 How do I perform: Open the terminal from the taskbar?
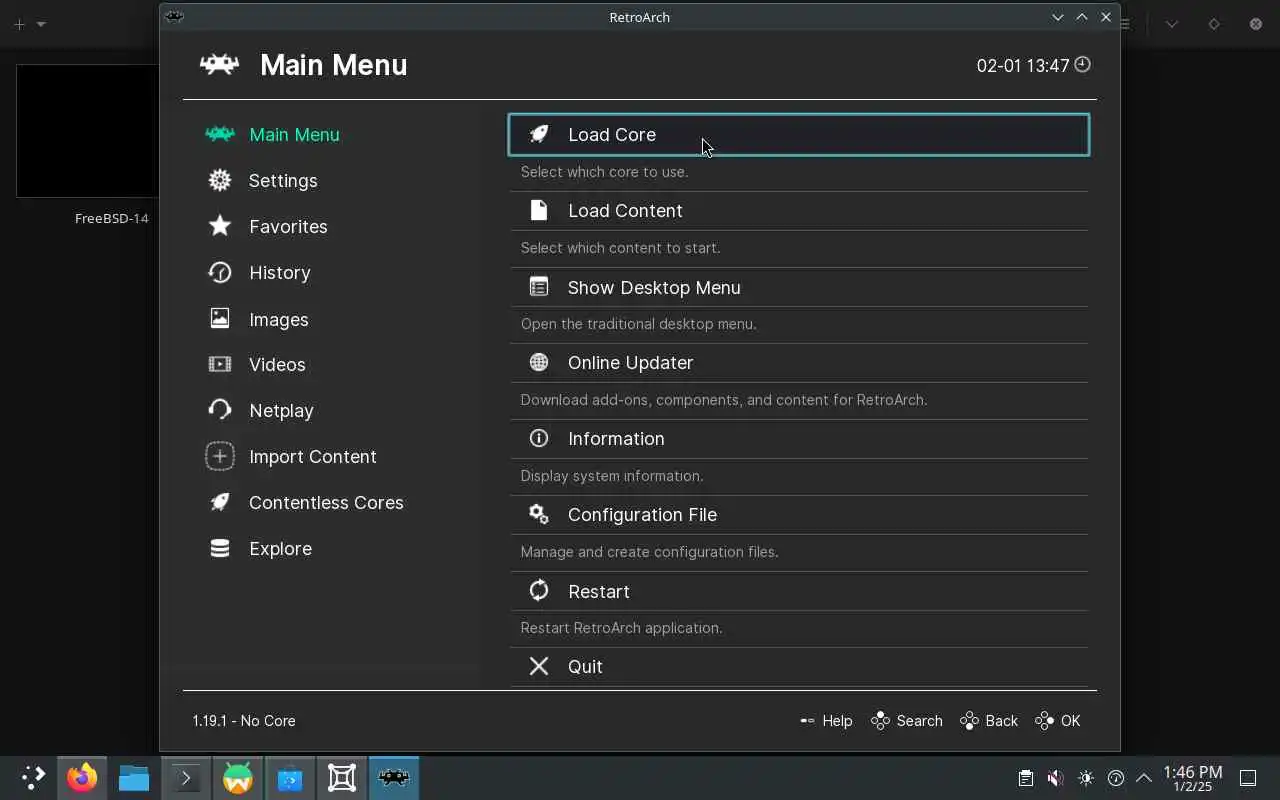(x=186, y=778)
